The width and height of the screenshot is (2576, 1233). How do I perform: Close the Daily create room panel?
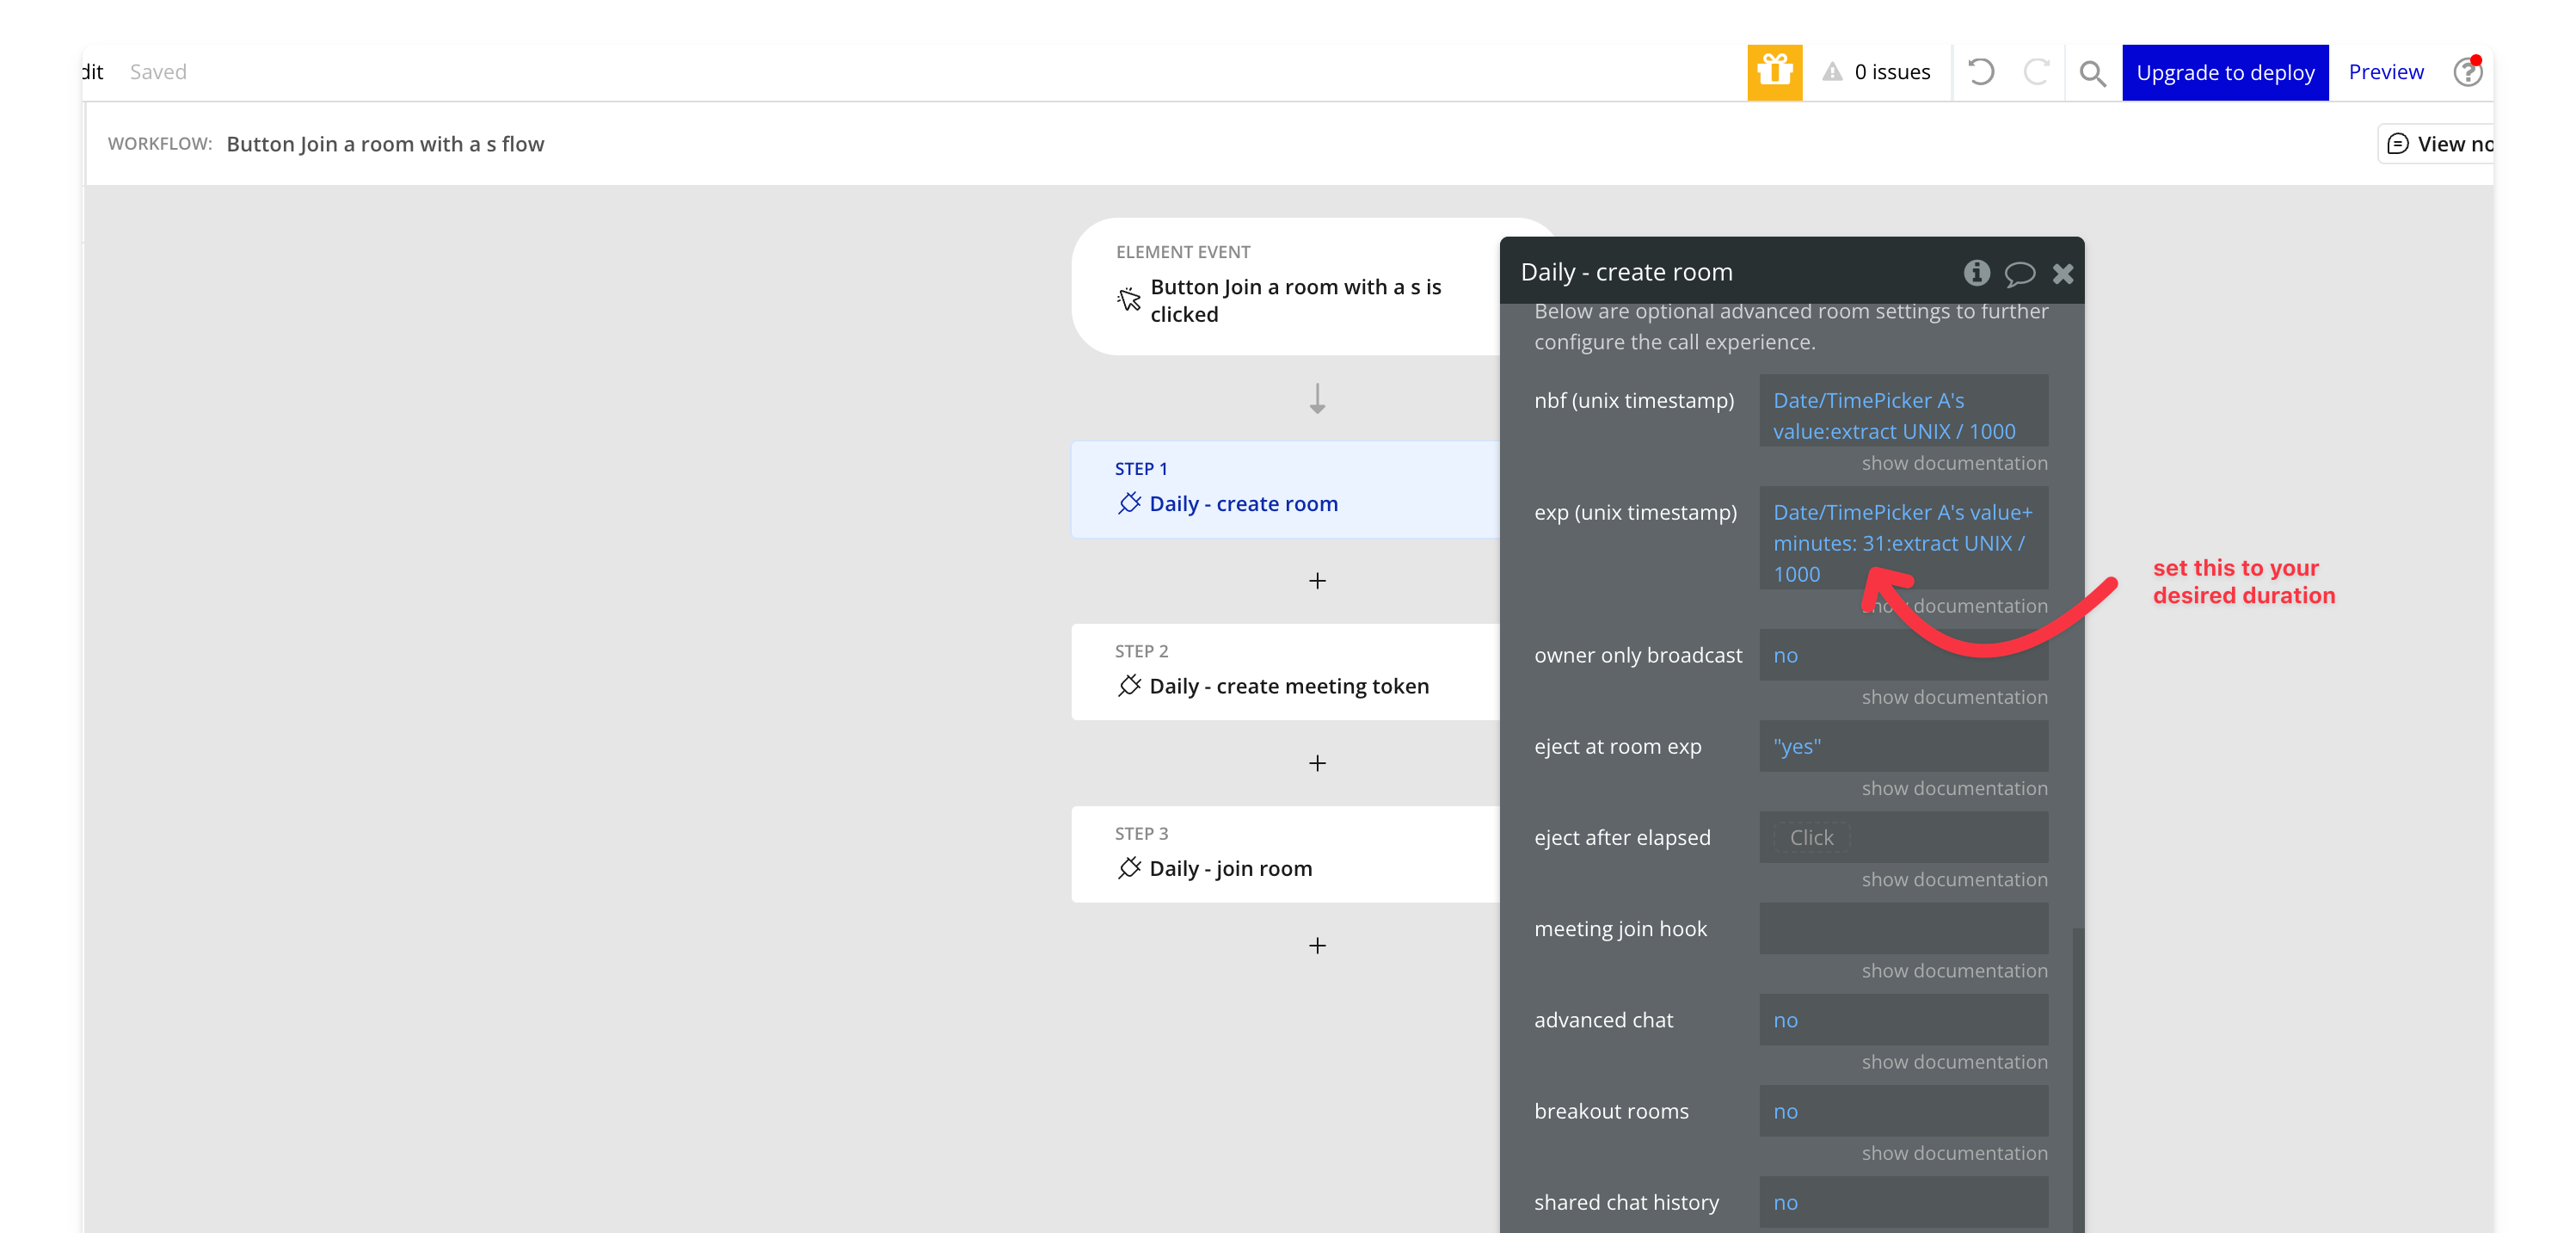pos(2062,273)
